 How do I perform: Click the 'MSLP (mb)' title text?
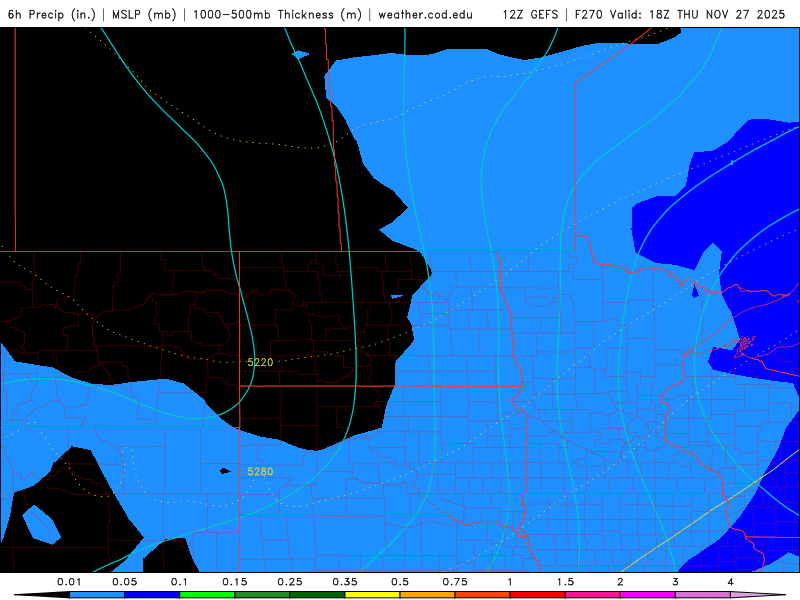click(144, 14)
